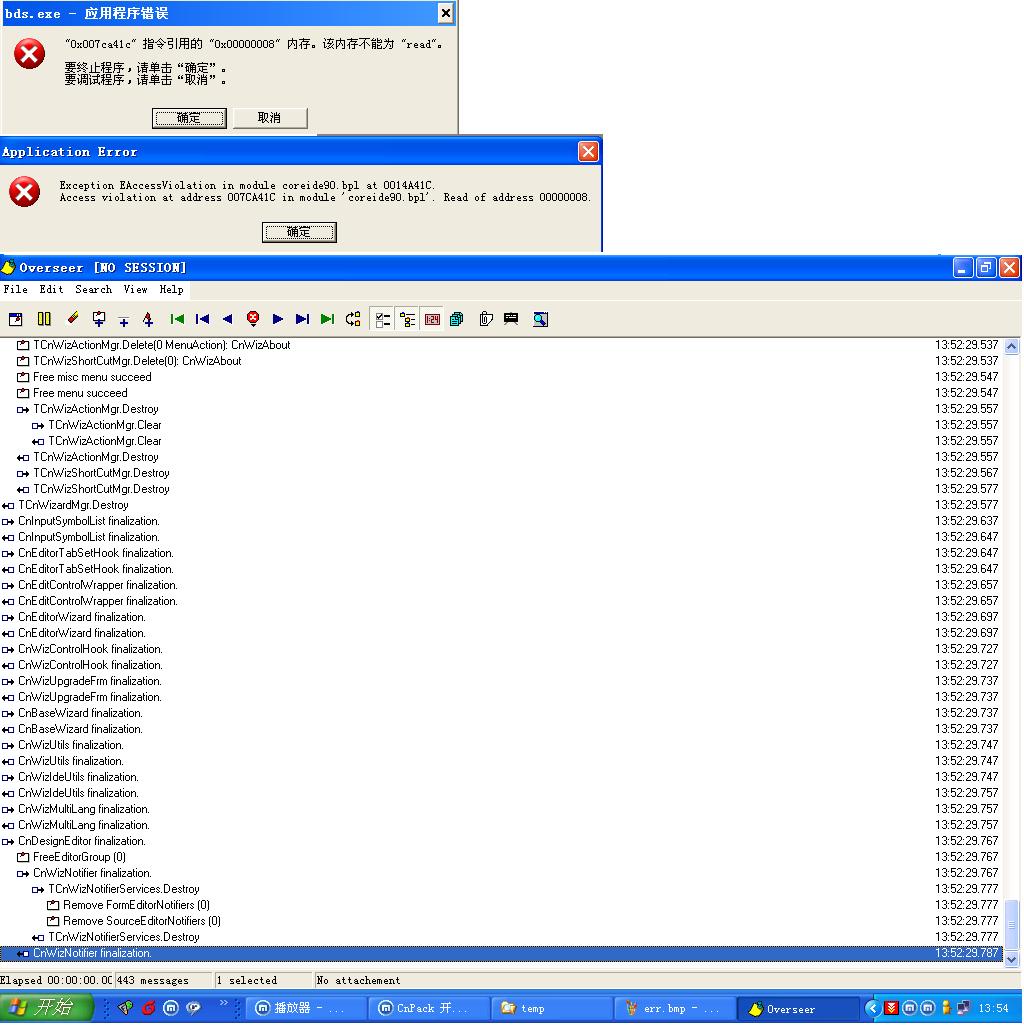Click the magnifier search icon in toolbar
Image resolution: width=1024 pixels, height=1029 pixels.
540,319
